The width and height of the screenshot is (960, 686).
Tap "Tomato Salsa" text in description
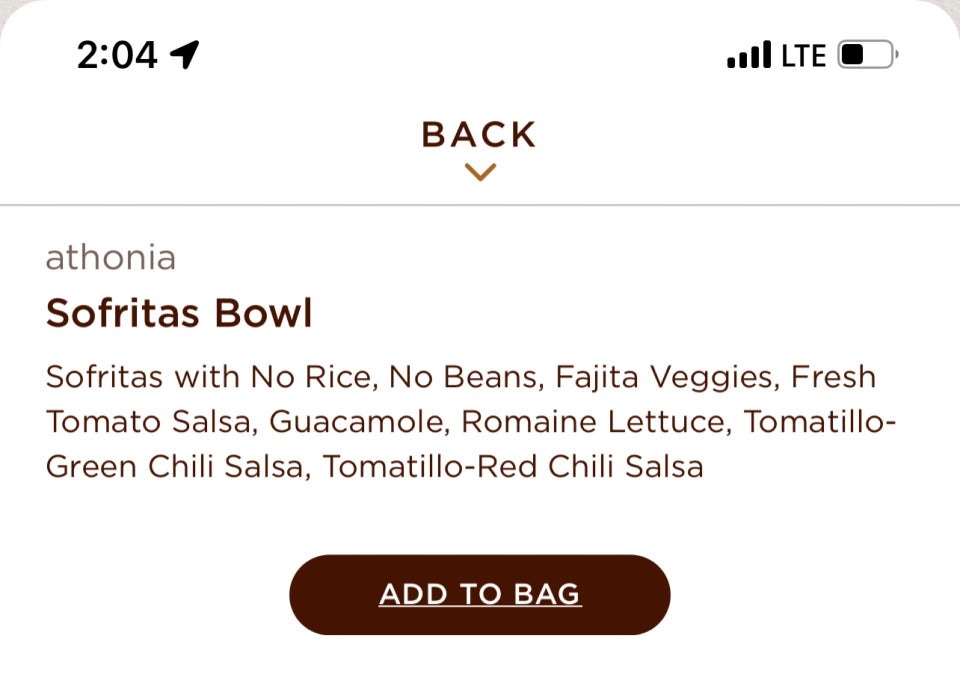(146, 422)
